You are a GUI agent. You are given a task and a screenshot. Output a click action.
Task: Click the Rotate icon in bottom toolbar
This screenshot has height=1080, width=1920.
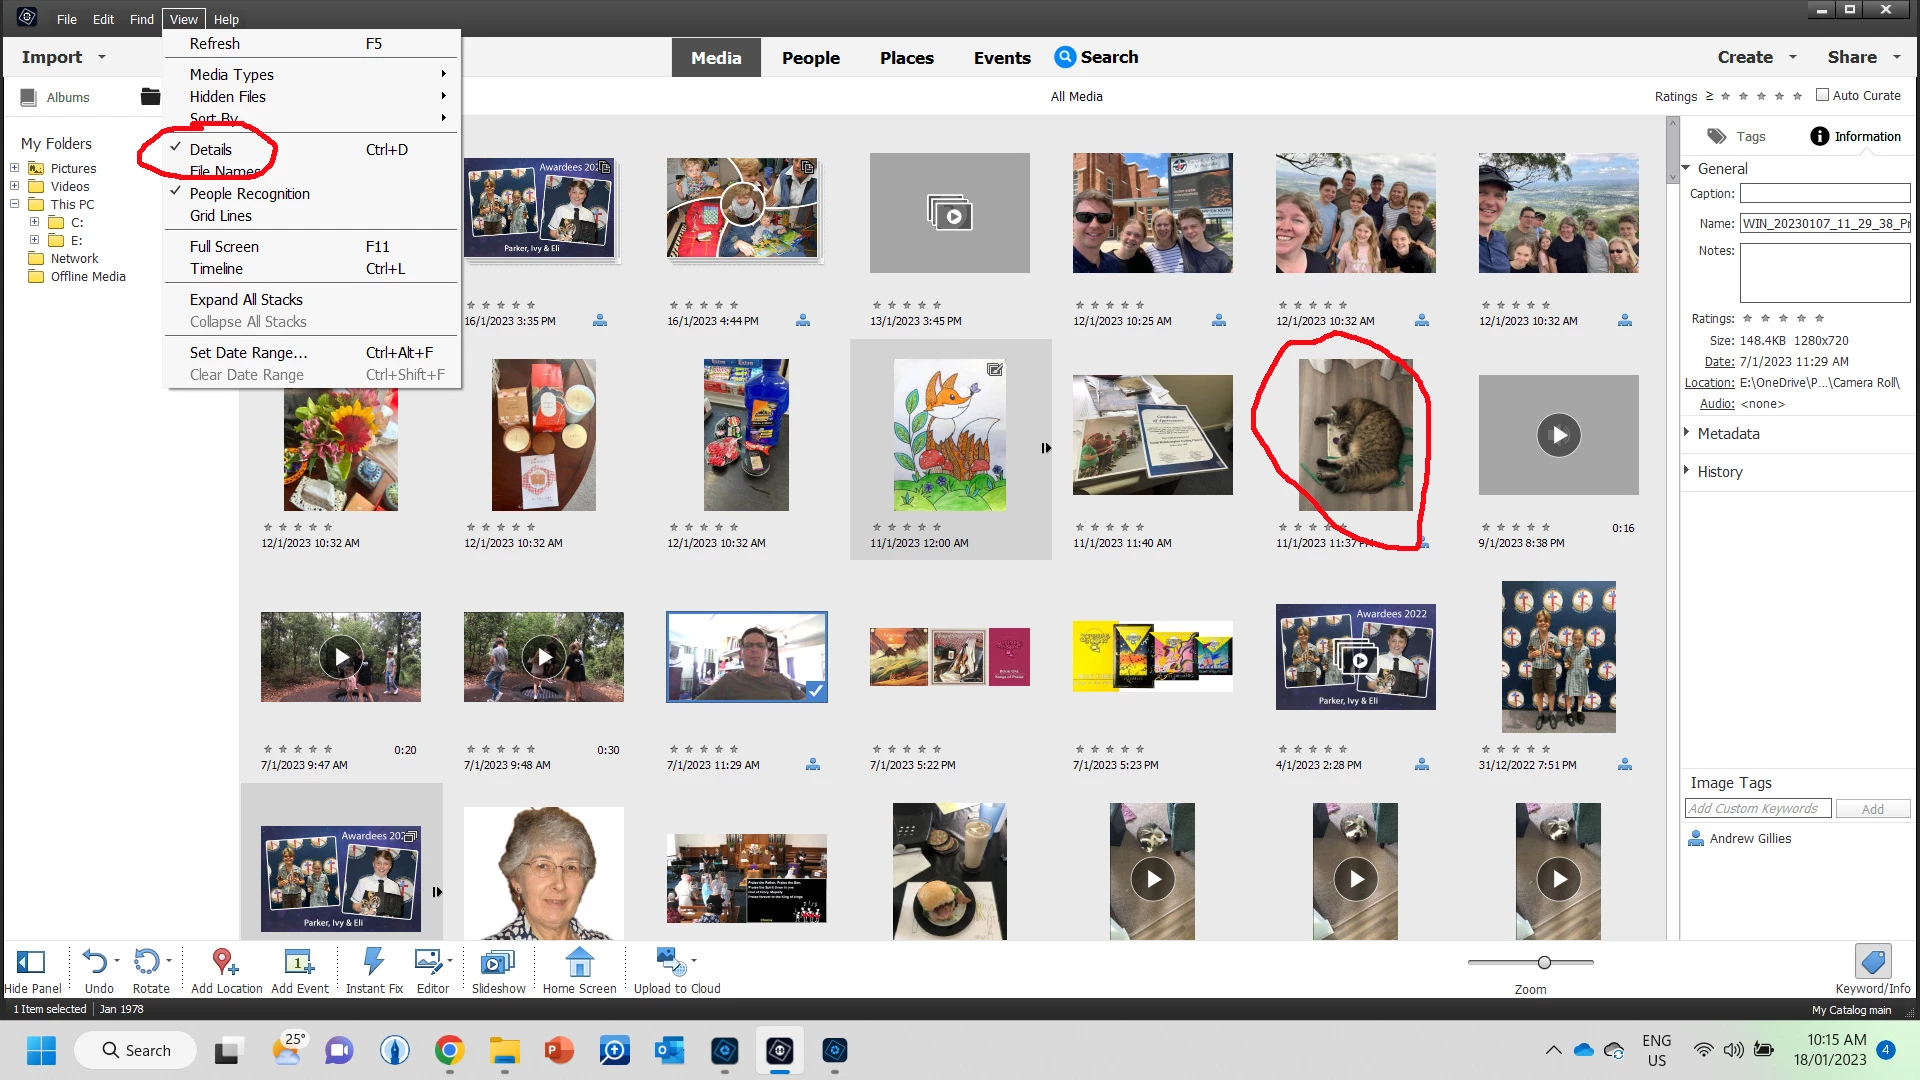pos(147,963)
